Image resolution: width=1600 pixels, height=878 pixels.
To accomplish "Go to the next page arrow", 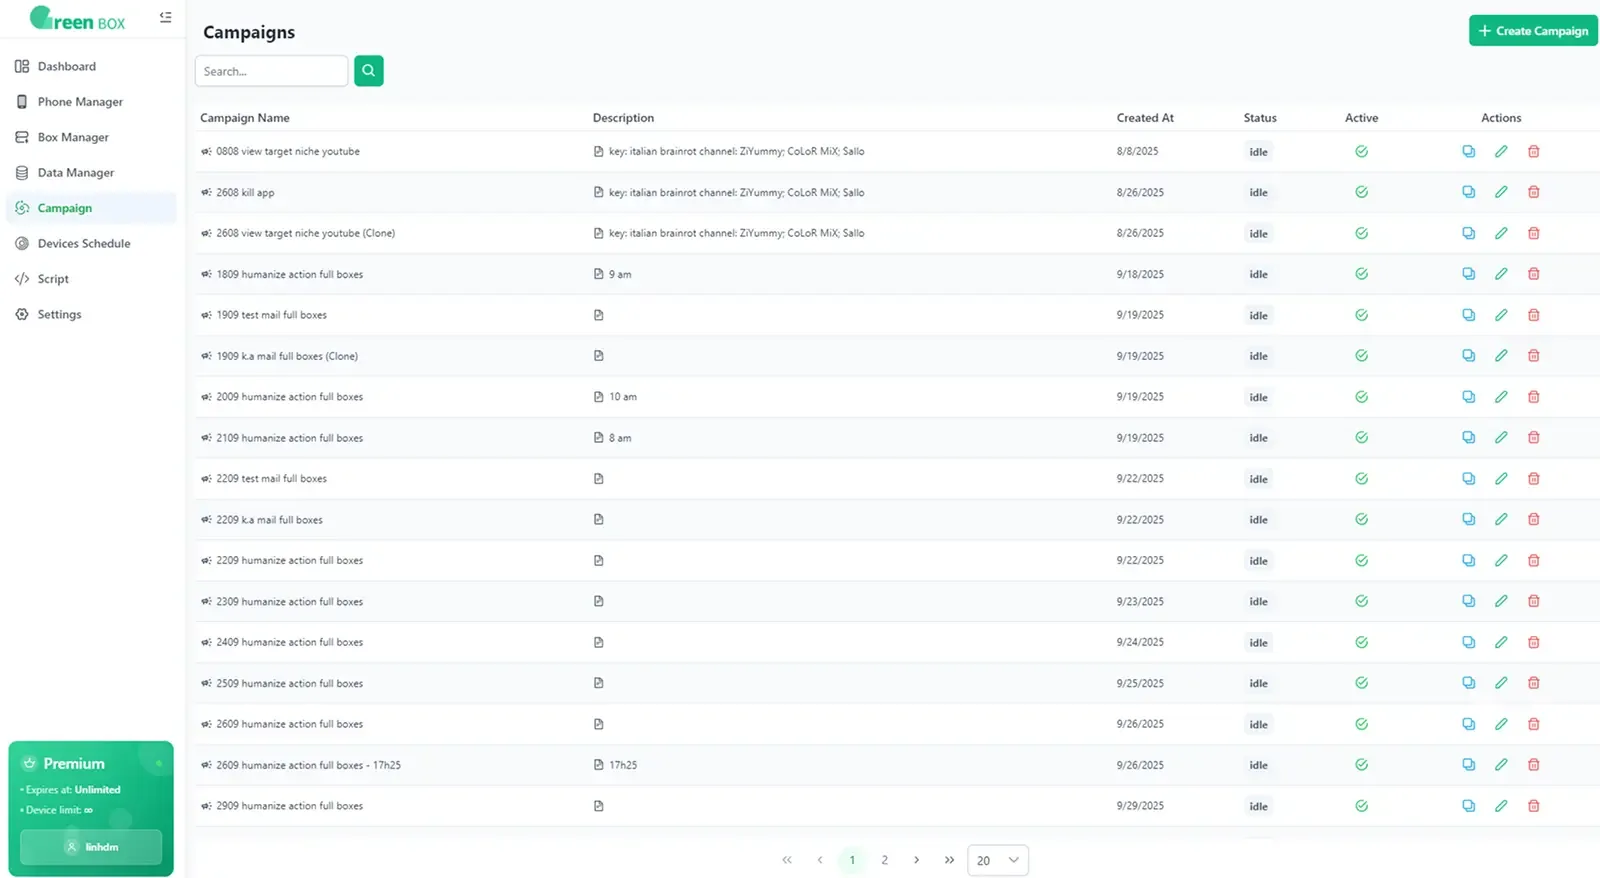I will pos(916,860).
